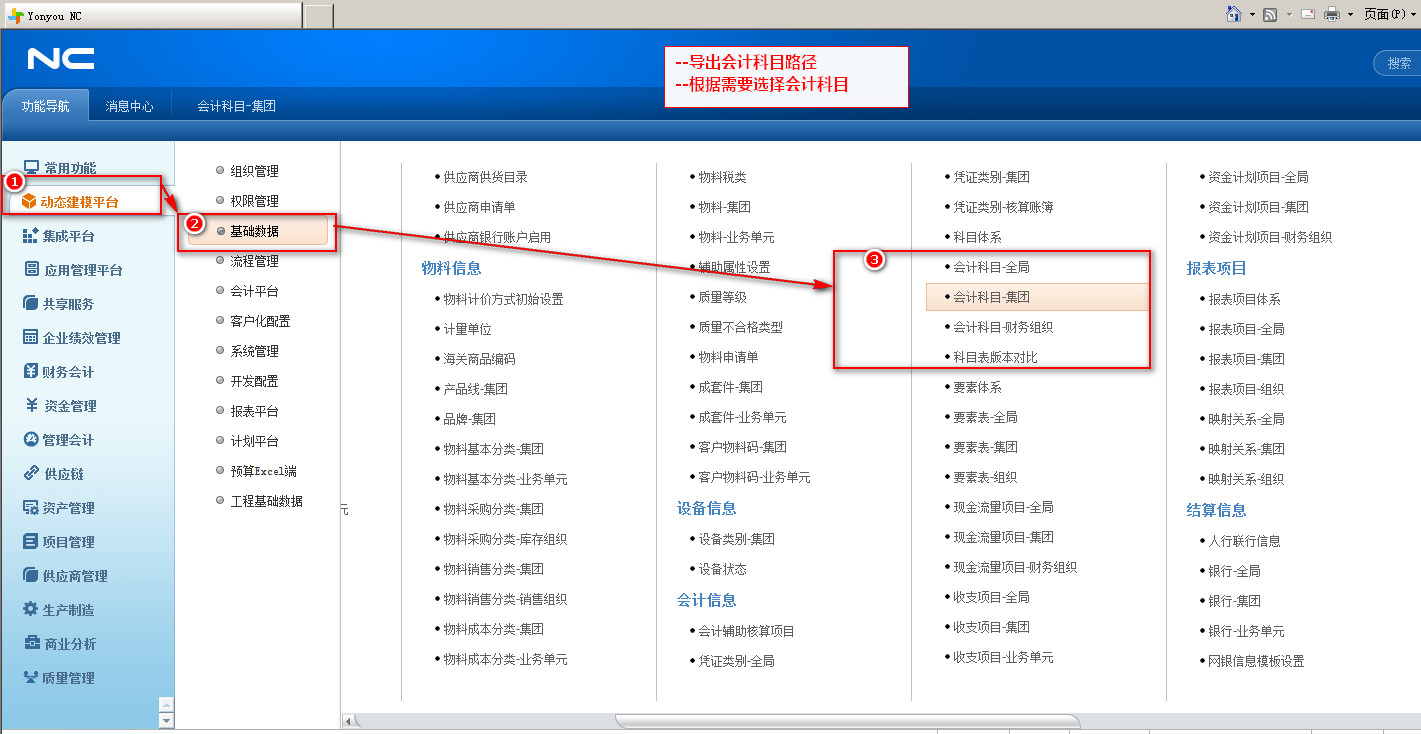Open the 会计科目-全局 link
Image resolution: width=1421 pixels, height=734 pixels.
point(990,267)
